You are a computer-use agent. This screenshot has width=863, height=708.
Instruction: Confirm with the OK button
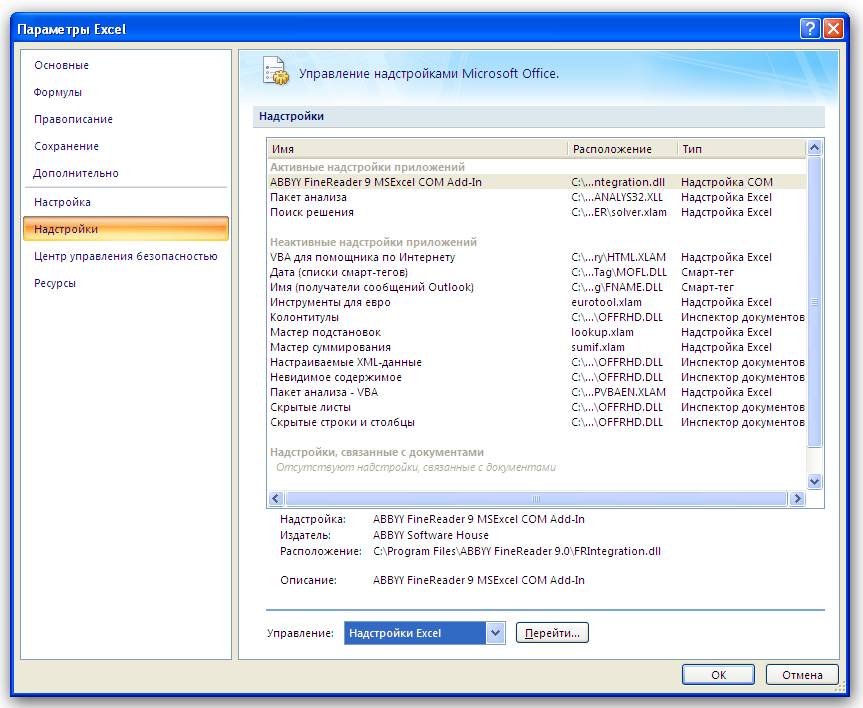pyautogui.click(x=718, y=674)
